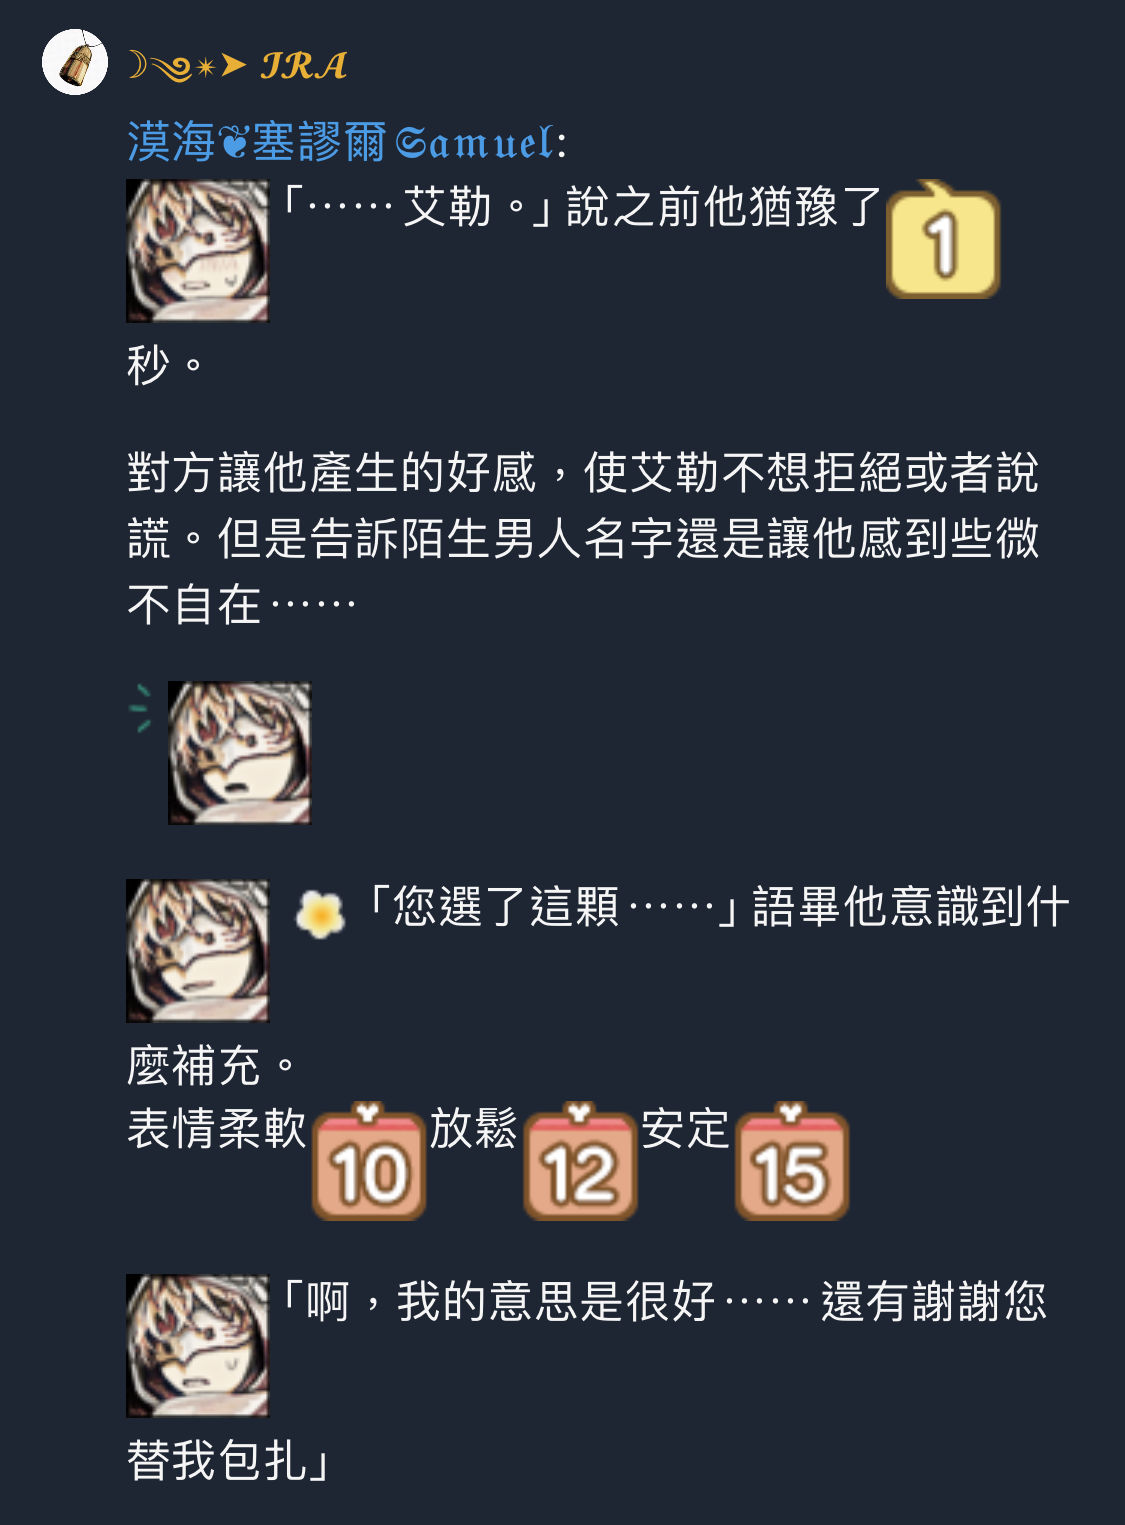The image size is (1125, 1525).
Task: Click the 安定 text before dice 15
Action: (x=685, y=1129)
